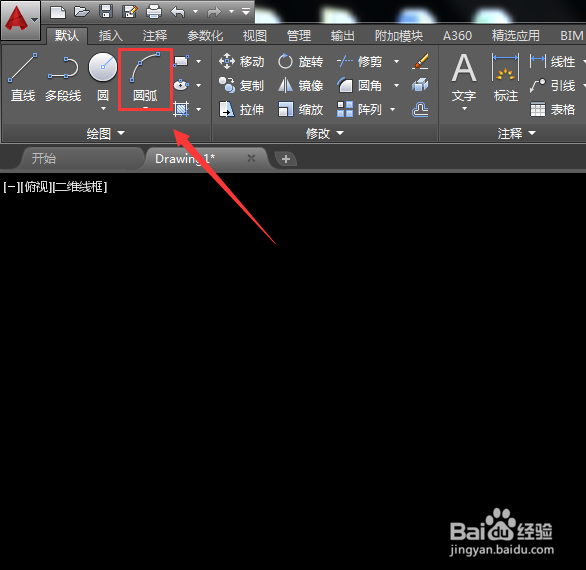Click the Rectangle draw icon
This screenshot has height=570, width=586.
coord(181,61)
